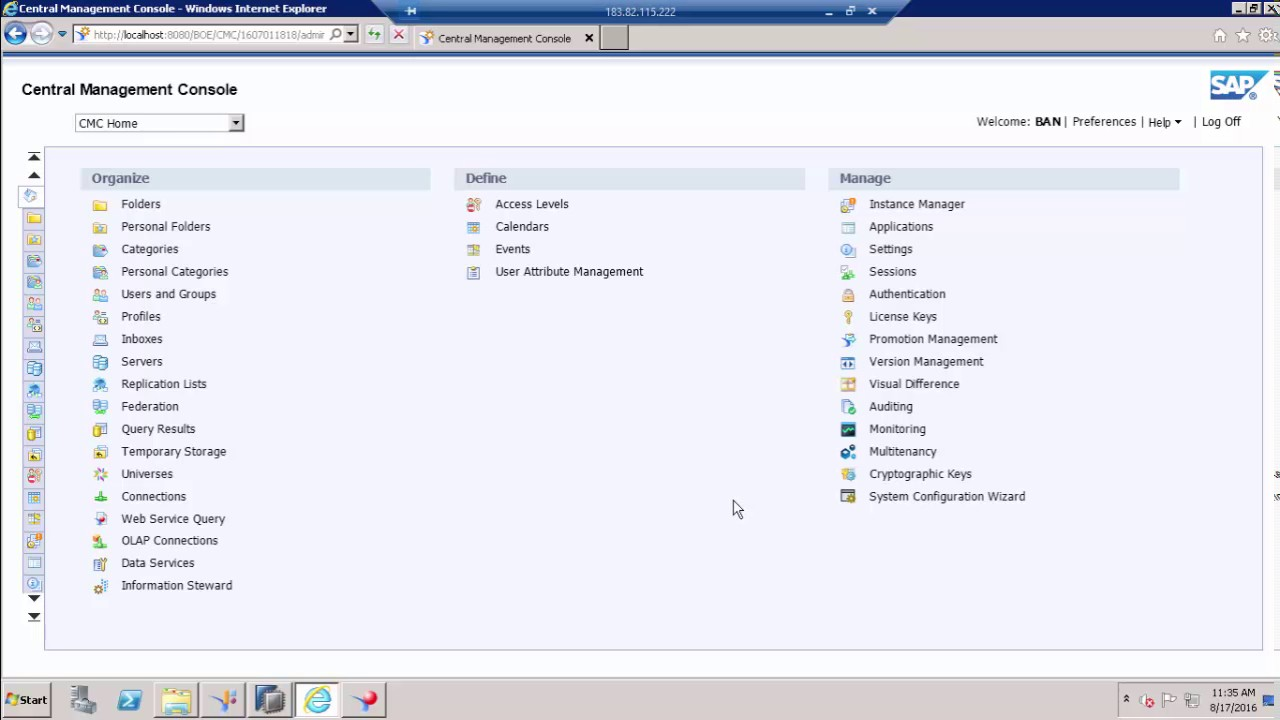
Task: Open the CMC Home navigation dropdown
Action: click(x=236, y=123)
